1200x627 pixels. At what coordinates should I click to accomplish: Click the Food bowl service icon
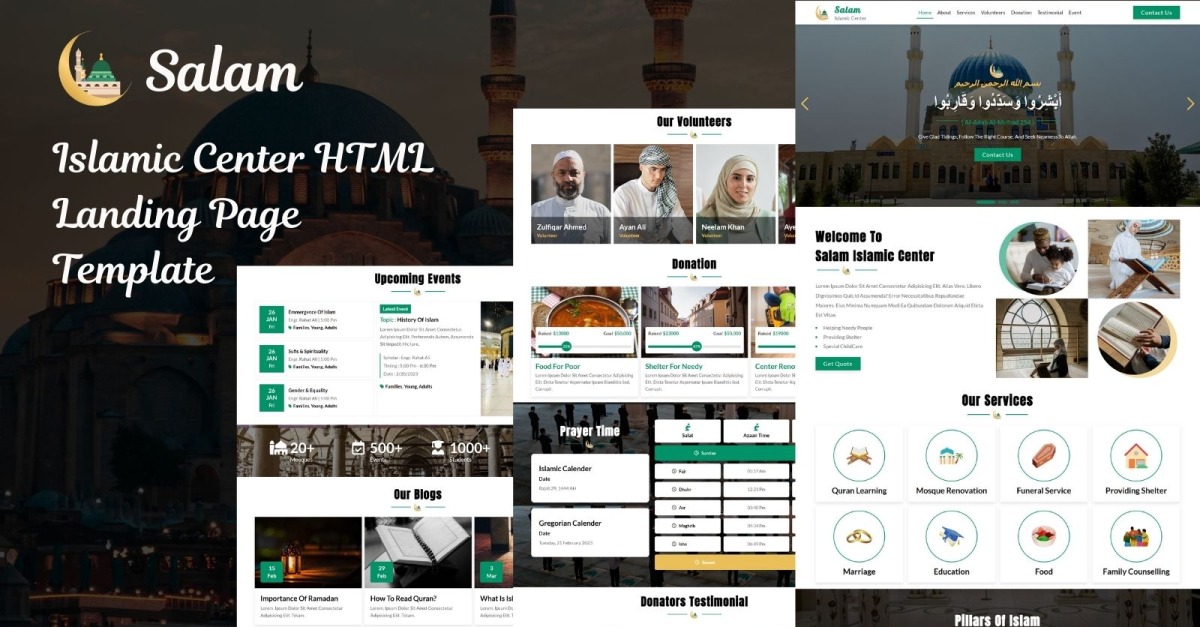1043,537
